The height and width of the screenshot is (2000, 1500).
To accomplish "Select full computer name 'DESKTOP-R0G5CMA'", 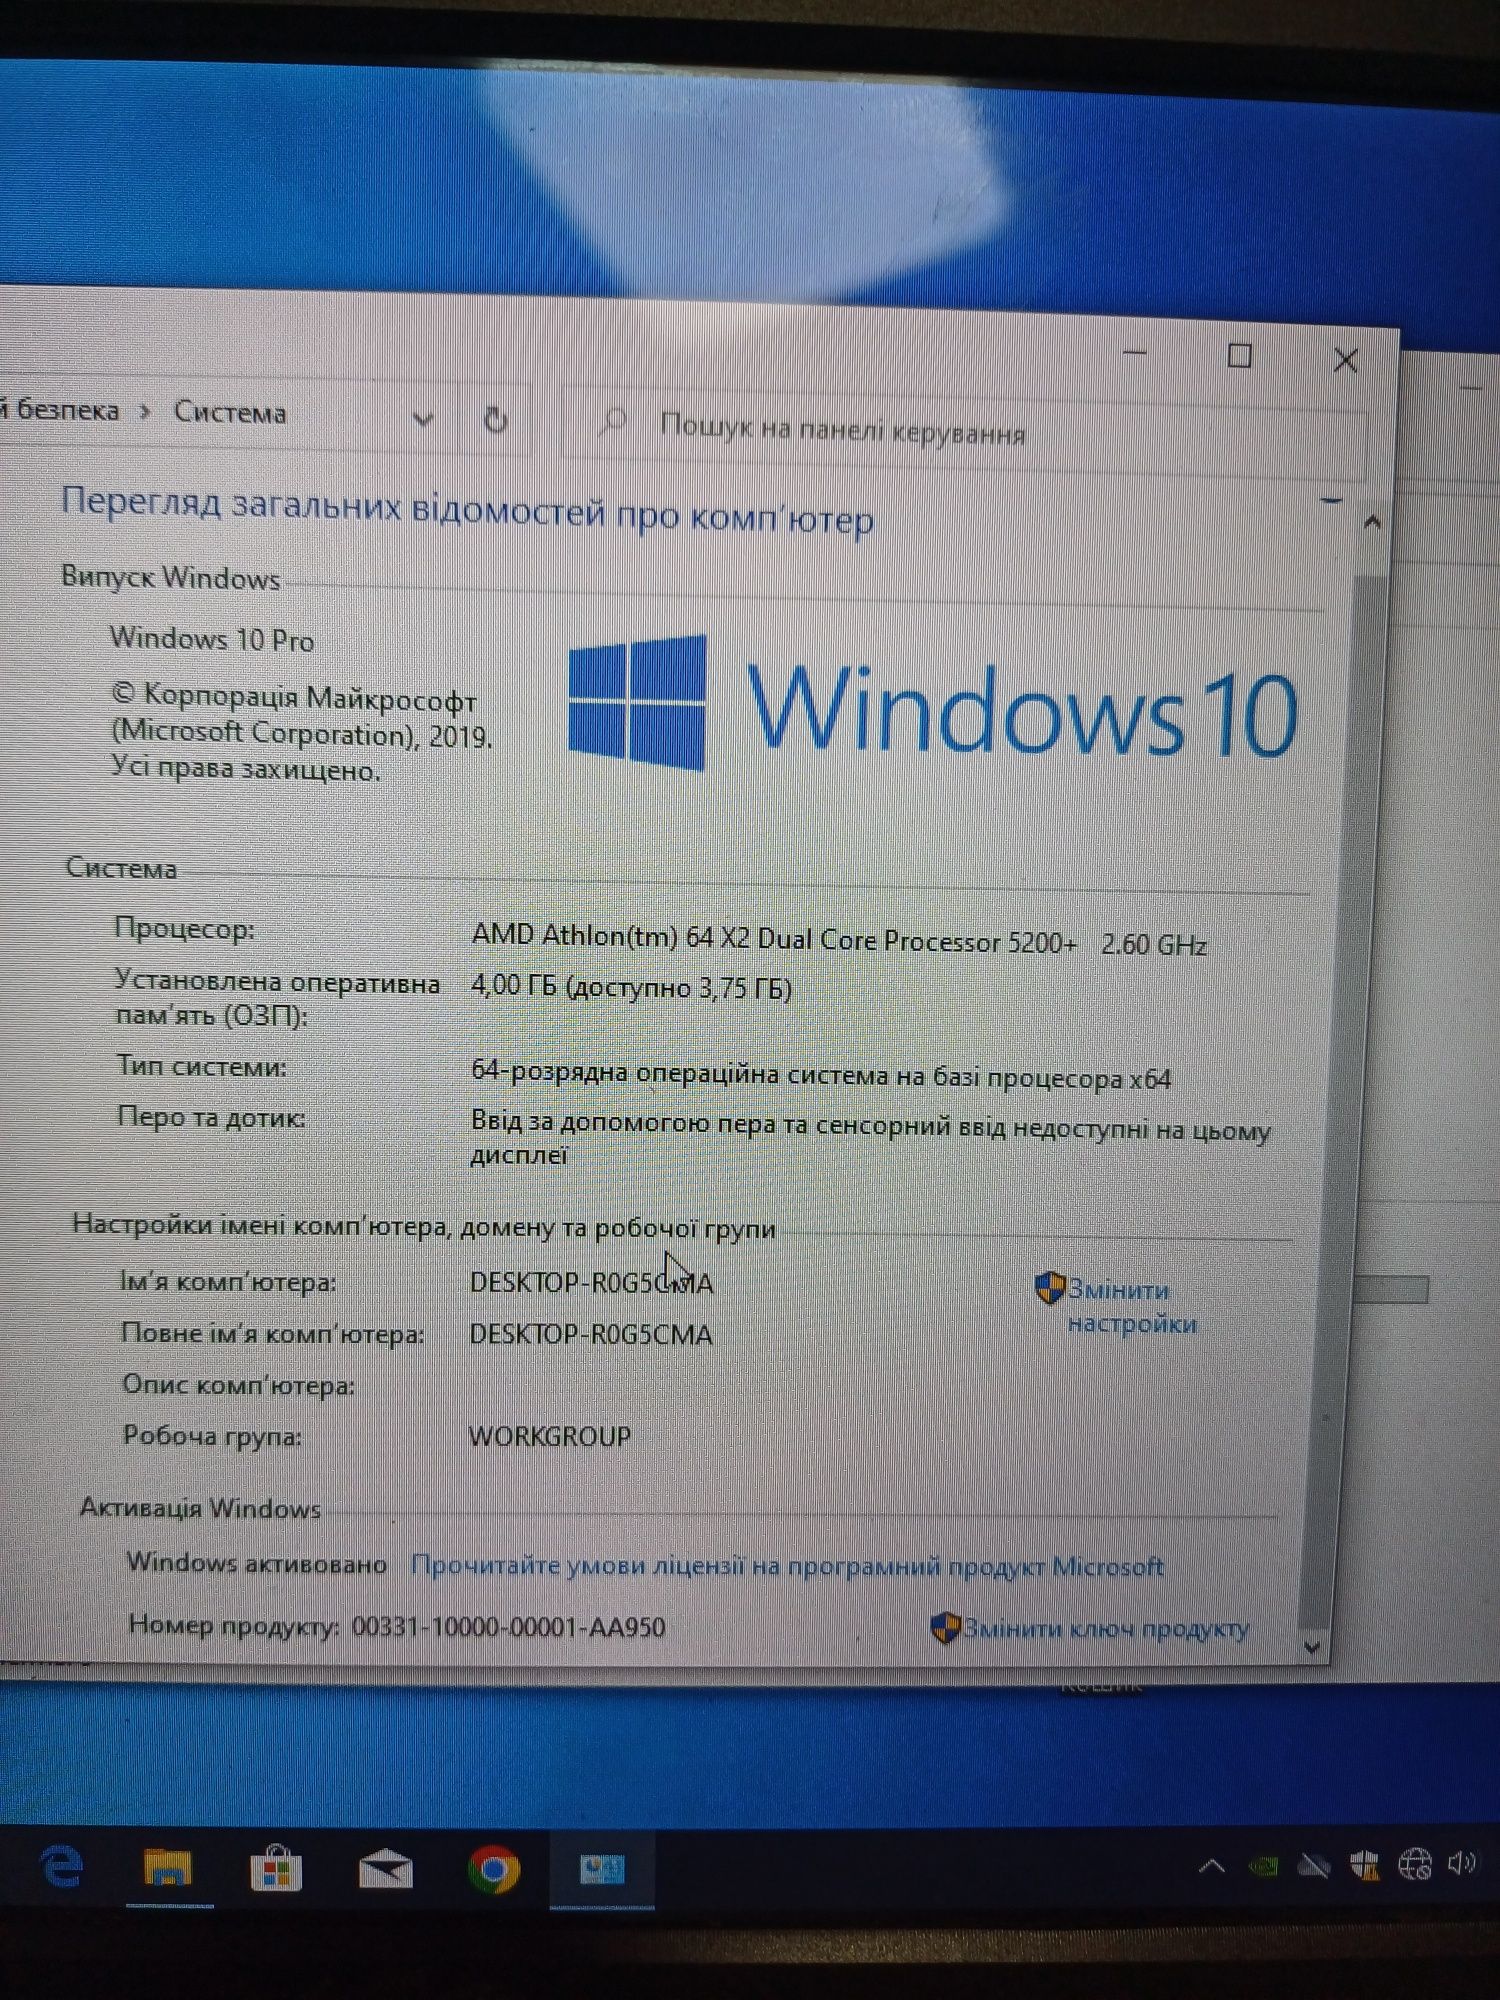I will tap(591, 1334).
